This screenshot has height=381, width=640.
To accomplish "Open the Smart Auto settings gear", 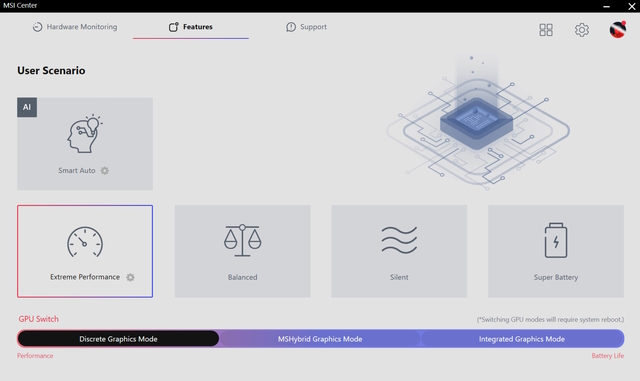I will click(105, 171).
